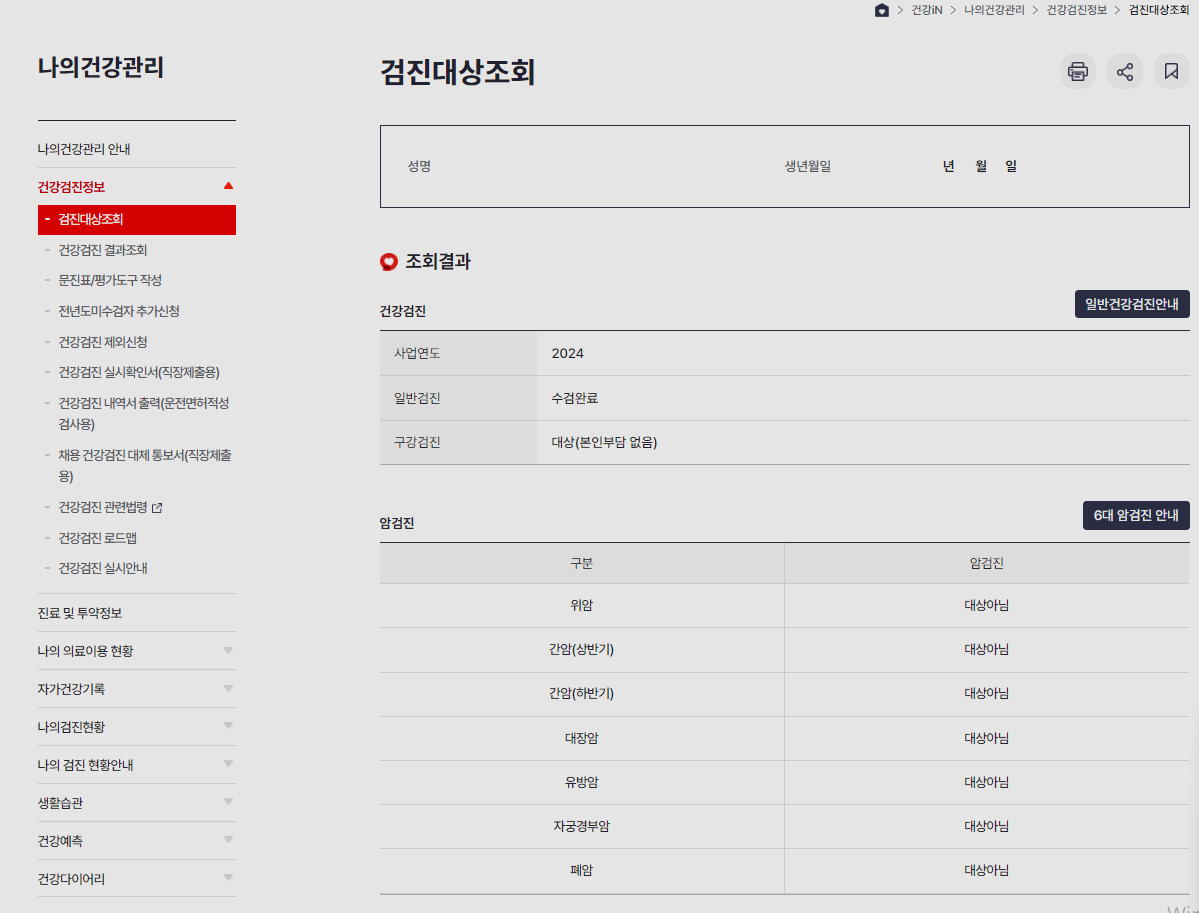Click the home icon in the breadcrumb
The width and height of the screenshot is (1199, 913).
tap(882, 11)
